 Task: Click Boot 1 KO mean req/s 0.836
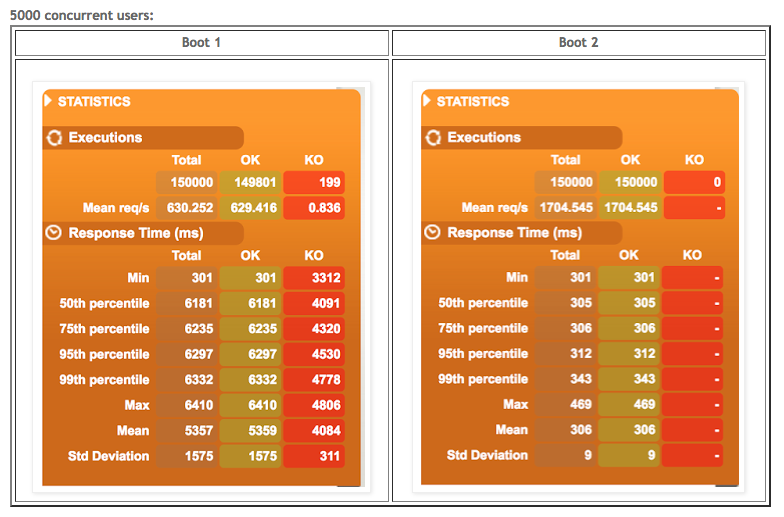tap(314, 208)
